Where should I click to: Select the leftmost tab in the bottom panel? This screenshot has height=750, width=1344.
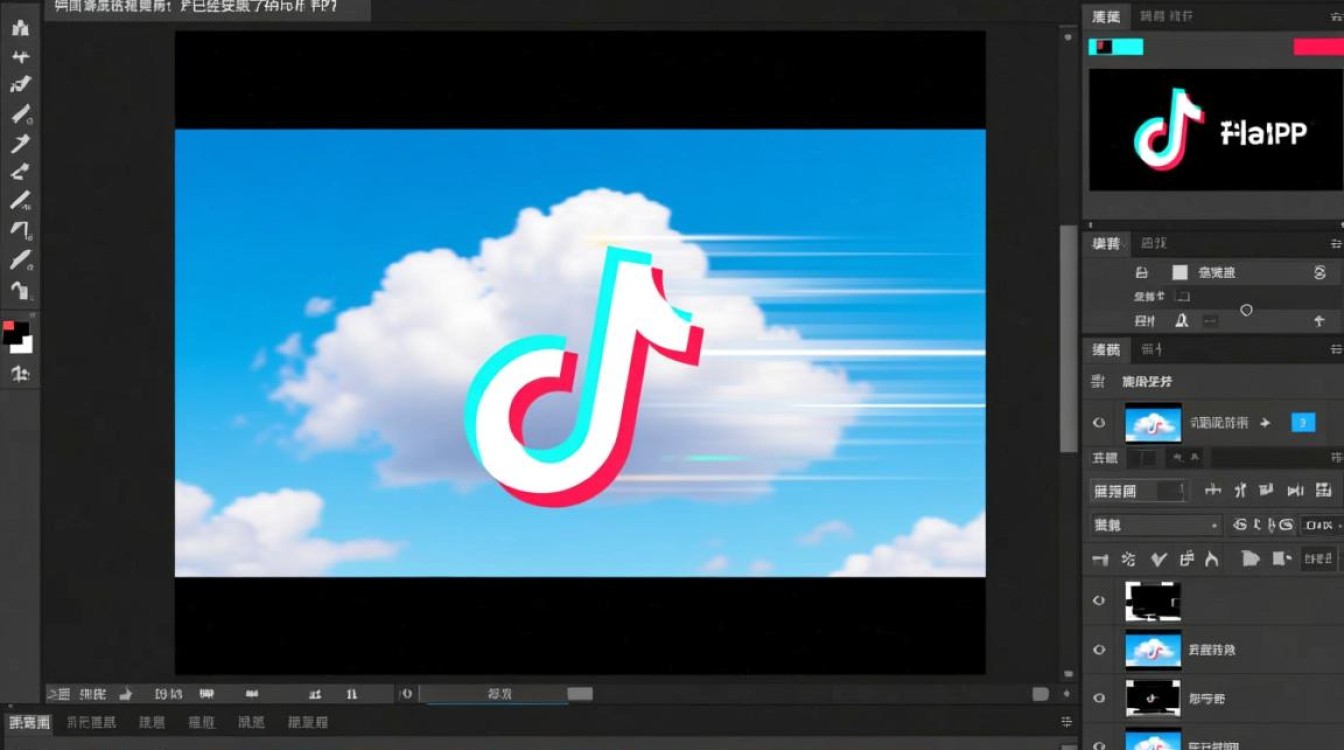click(29, 721)
